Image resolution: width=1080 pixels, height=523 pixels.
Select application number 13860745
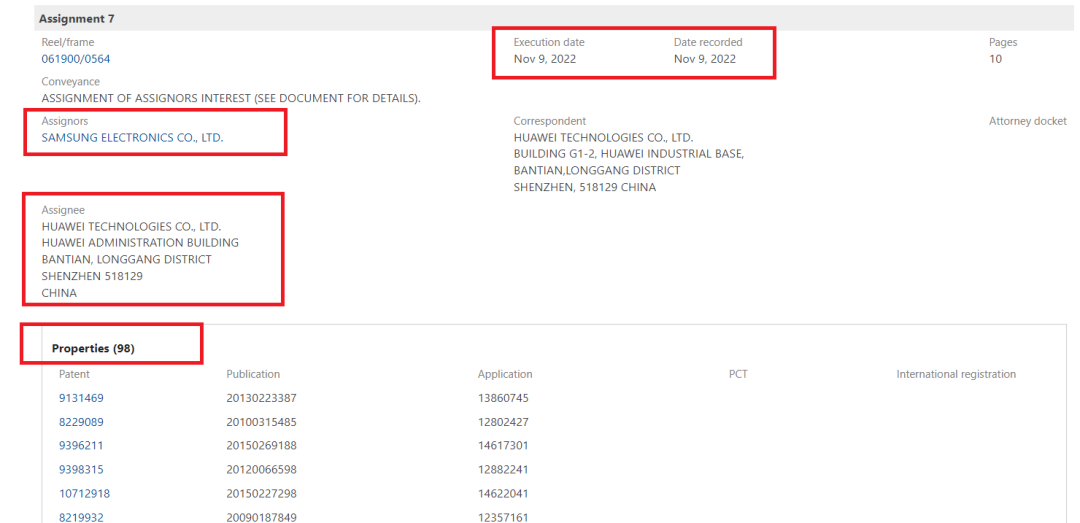coord(503,398)
